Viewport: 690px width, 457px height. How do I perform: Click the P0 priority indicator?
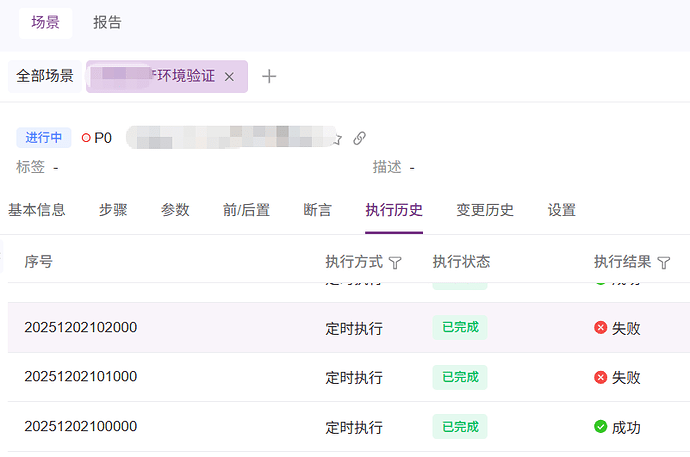click(x=97, y=138)
